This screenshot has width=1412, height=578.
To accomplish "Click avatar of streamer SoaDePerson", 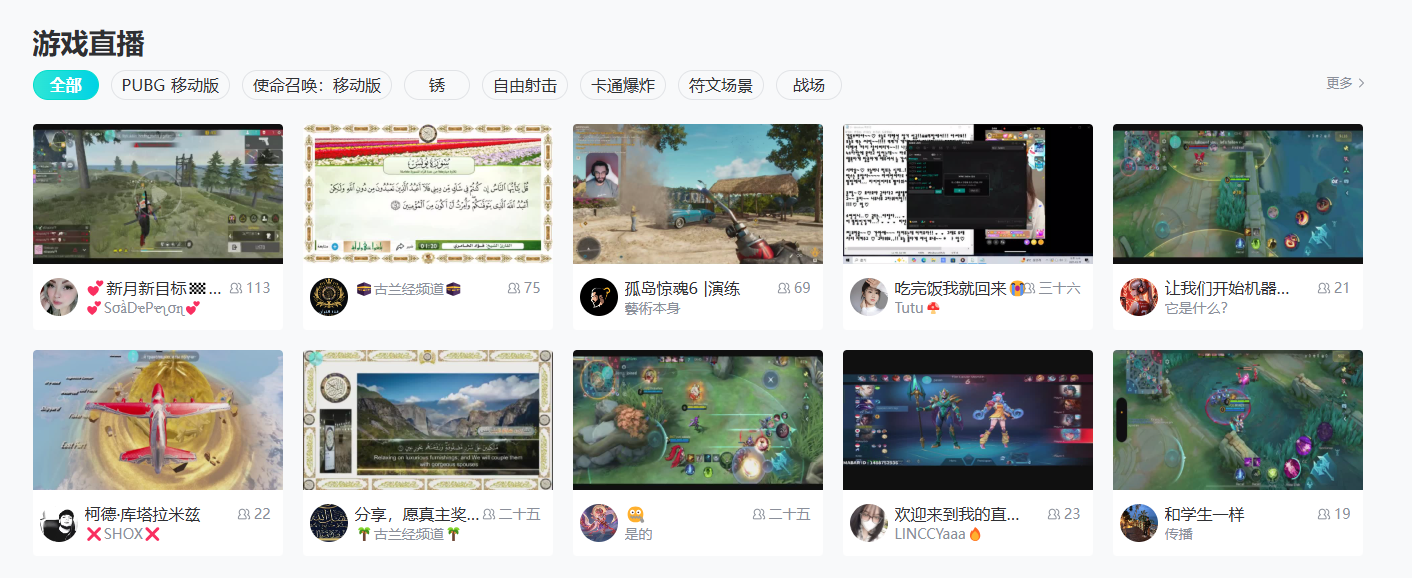I will [59, 297].
